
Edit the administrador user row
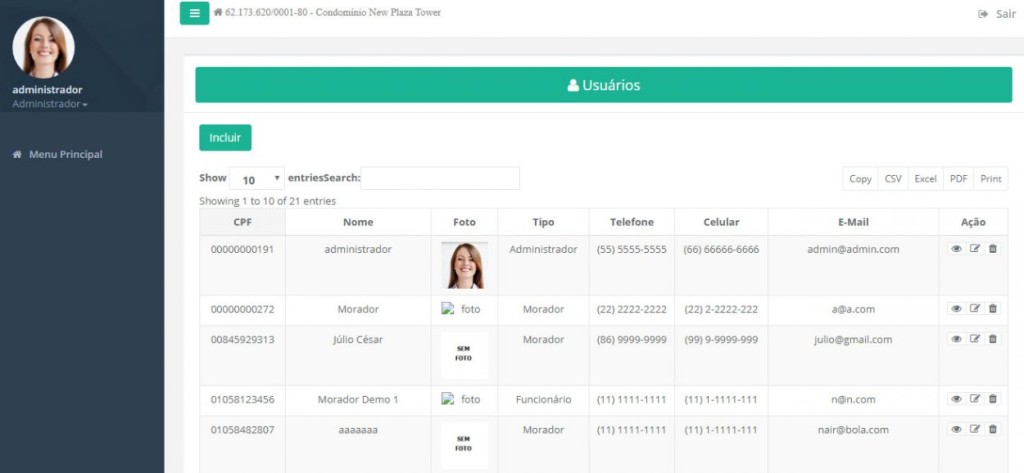[x=975, y=249]
